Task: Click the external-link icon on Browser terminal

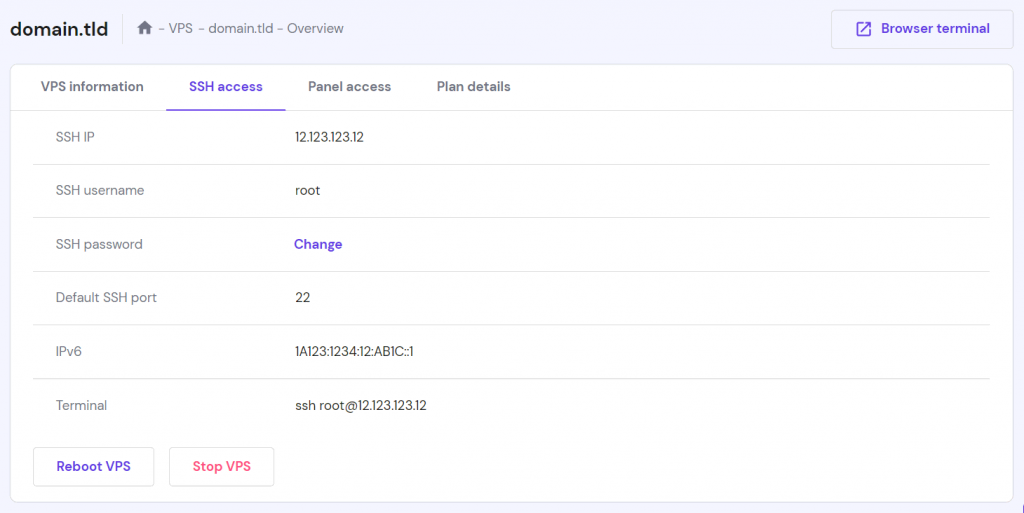Action: tap(863, 29)
